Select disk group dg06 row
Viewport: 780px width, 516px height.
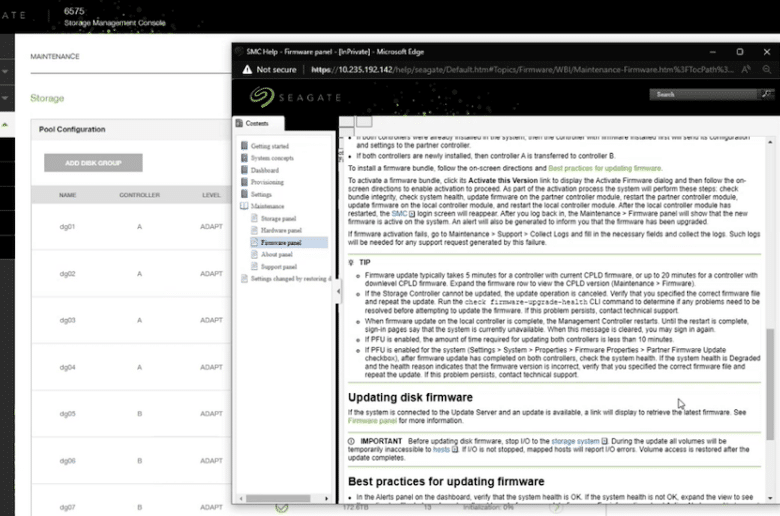pos(131,461)
